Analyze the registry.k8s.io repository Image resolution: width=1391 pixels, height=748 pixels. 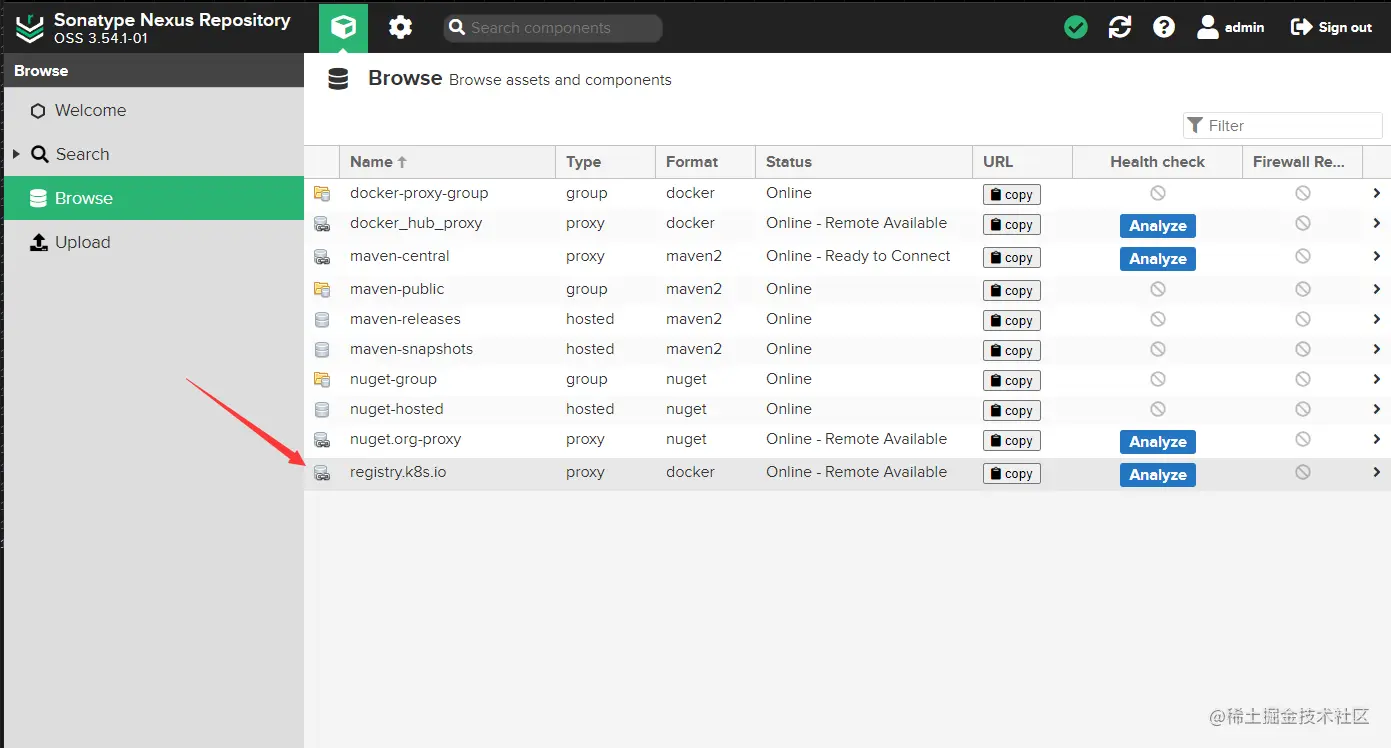pos(1157,475)
